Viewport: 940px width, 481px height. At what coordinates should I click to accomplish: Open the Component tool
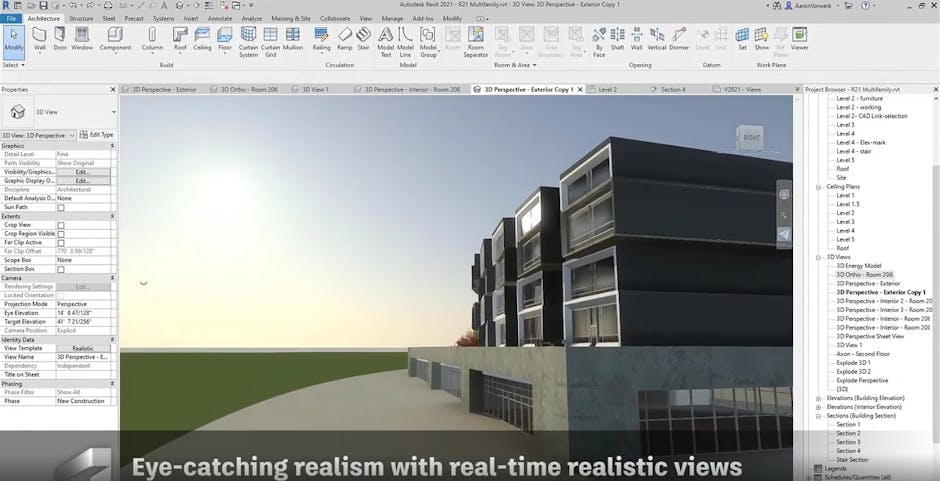tap(115, 39)
